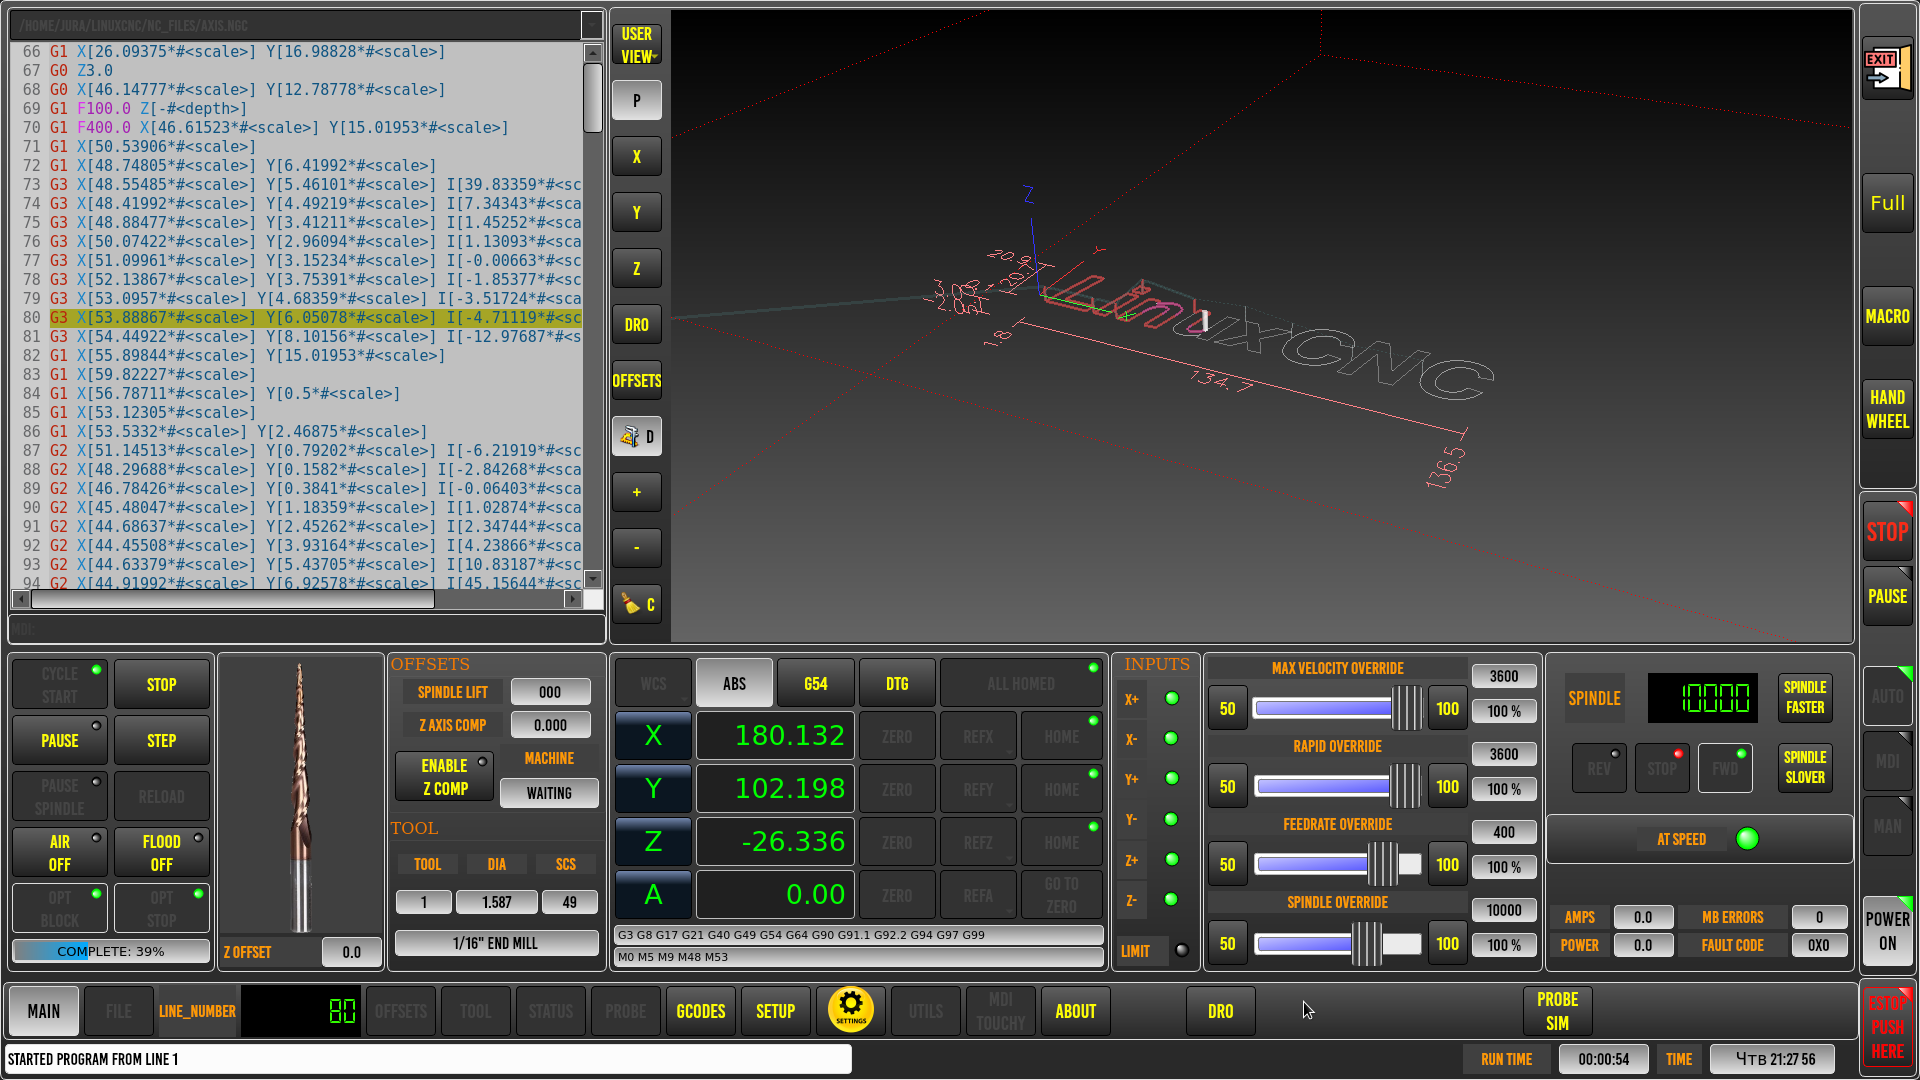Click SPINDLE FASTER
The width and height of the screenshot is (1920, 1080).
(1805, 697)
